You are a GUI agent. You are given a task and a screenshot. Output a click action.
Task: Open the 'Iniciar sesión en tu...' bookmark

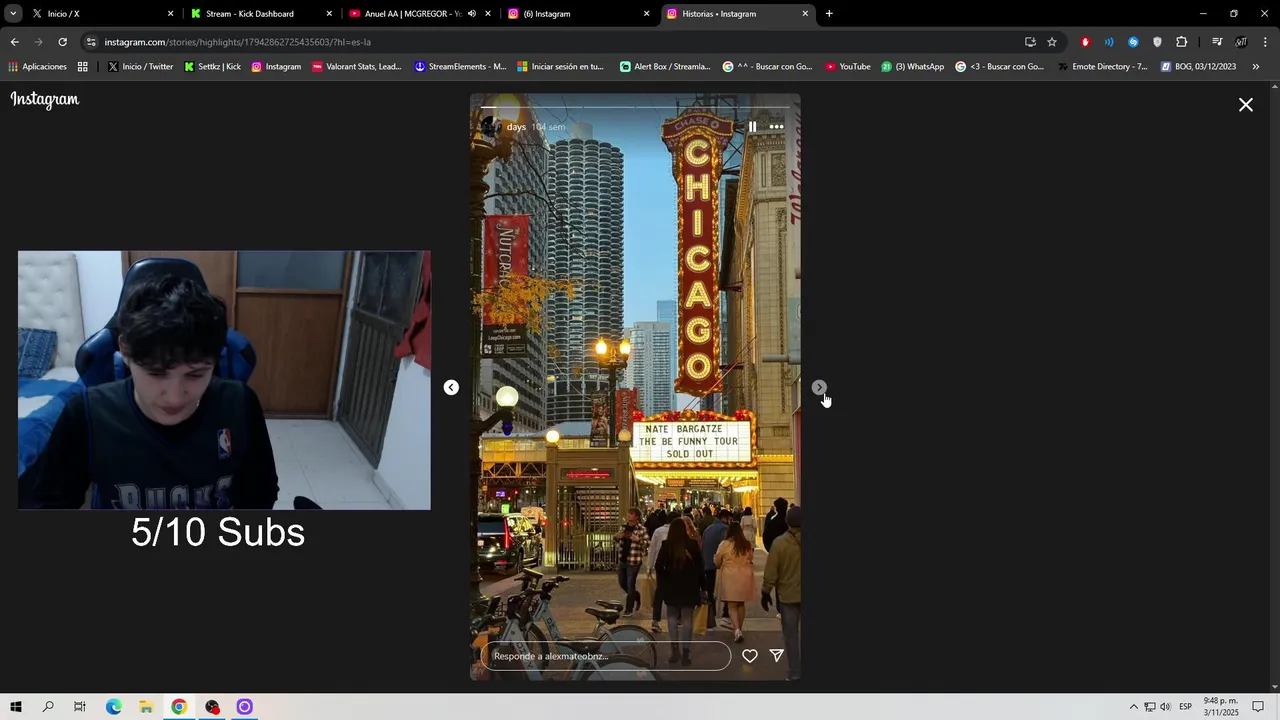(x=561, y=67)
